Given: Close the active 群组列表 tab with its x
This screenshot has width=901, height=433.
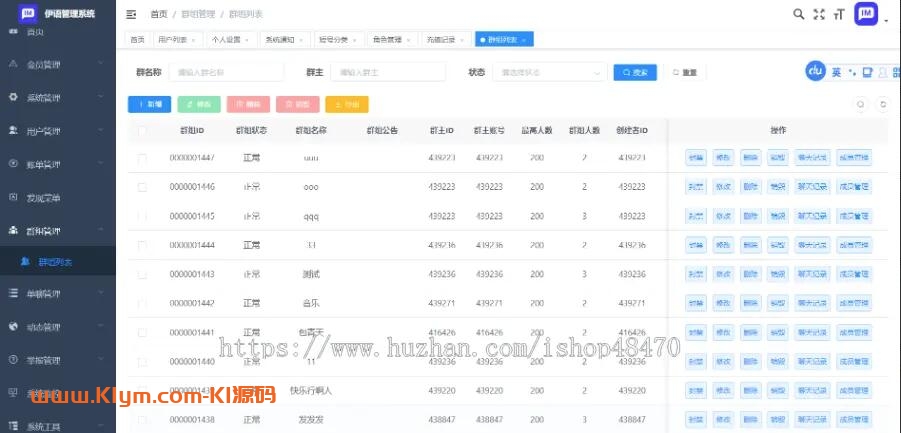Looking at the screenshot, I should (524, 40).
